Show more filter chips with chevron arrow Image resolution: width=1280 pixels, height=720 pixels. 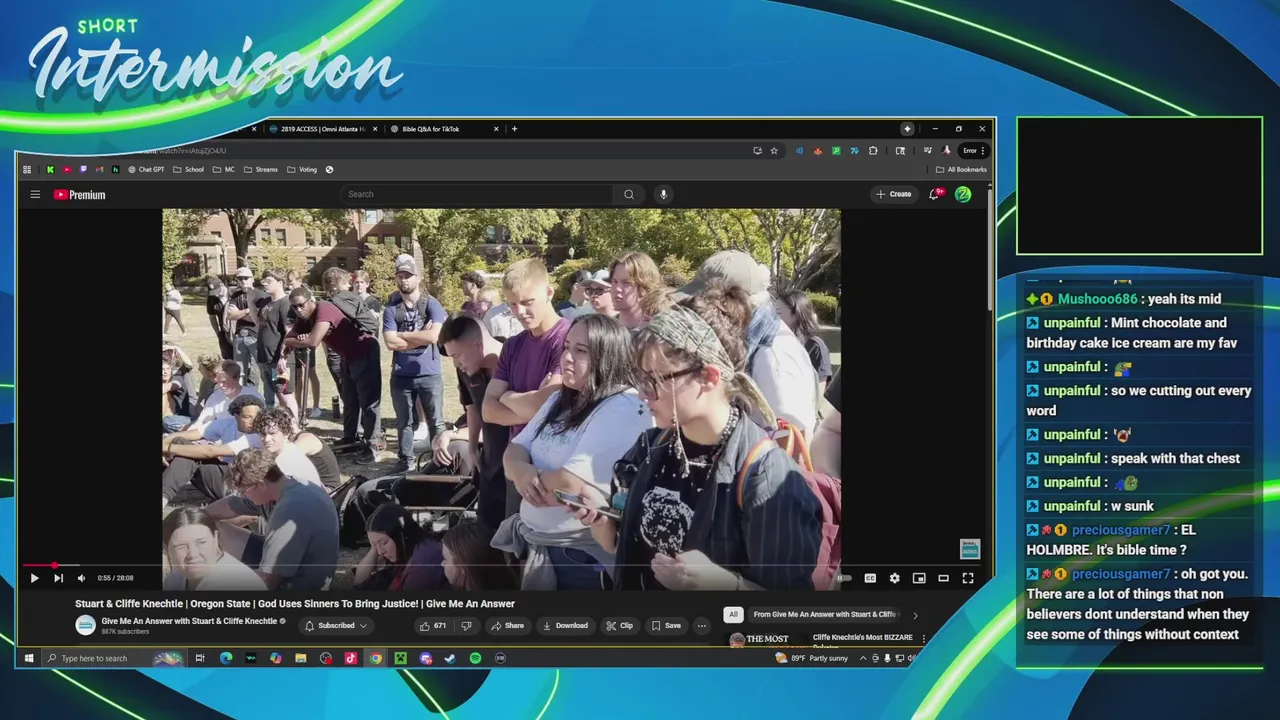pos(915,615)
